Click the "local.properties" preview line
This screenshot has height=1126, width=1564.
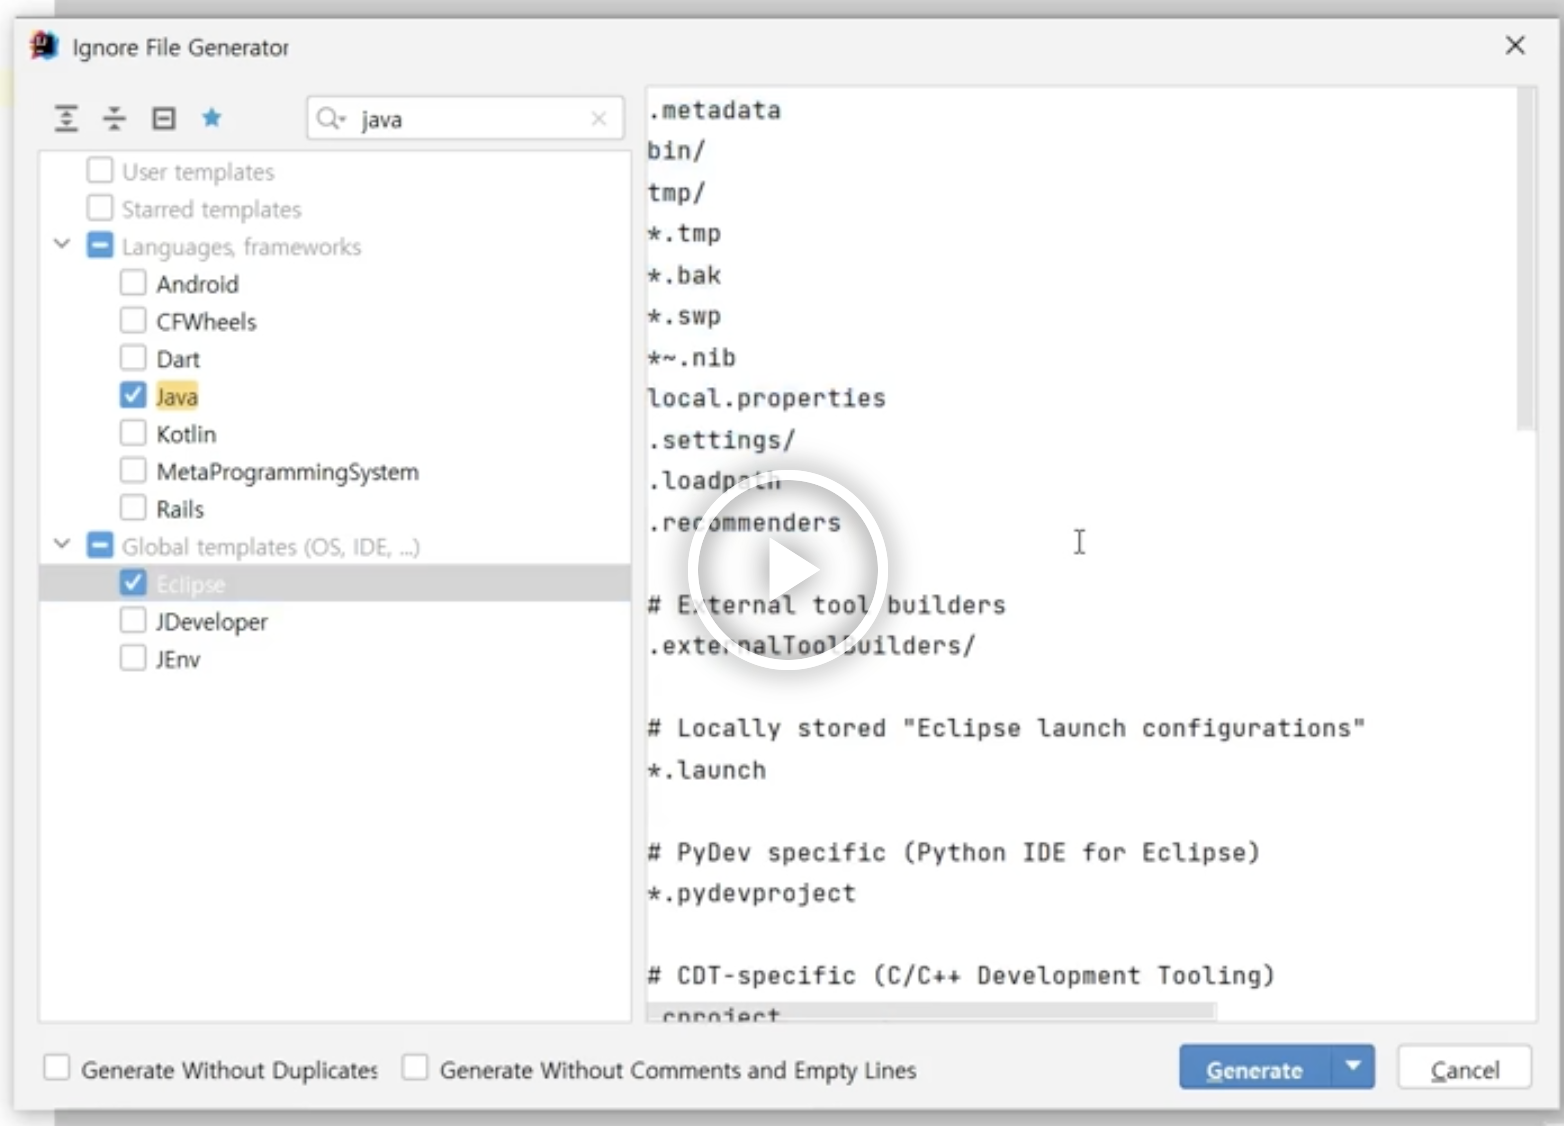tap(767, 399)
